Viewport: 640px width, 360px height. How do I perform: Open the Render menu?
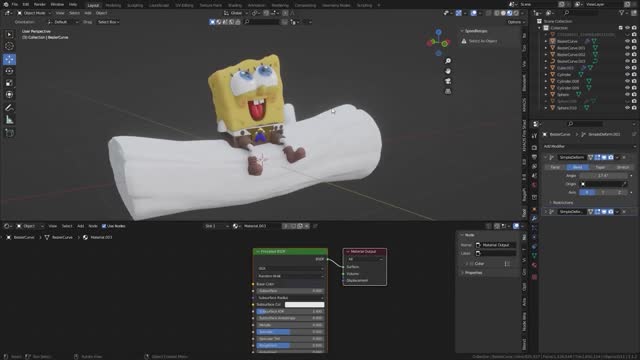tap(40, 4)
